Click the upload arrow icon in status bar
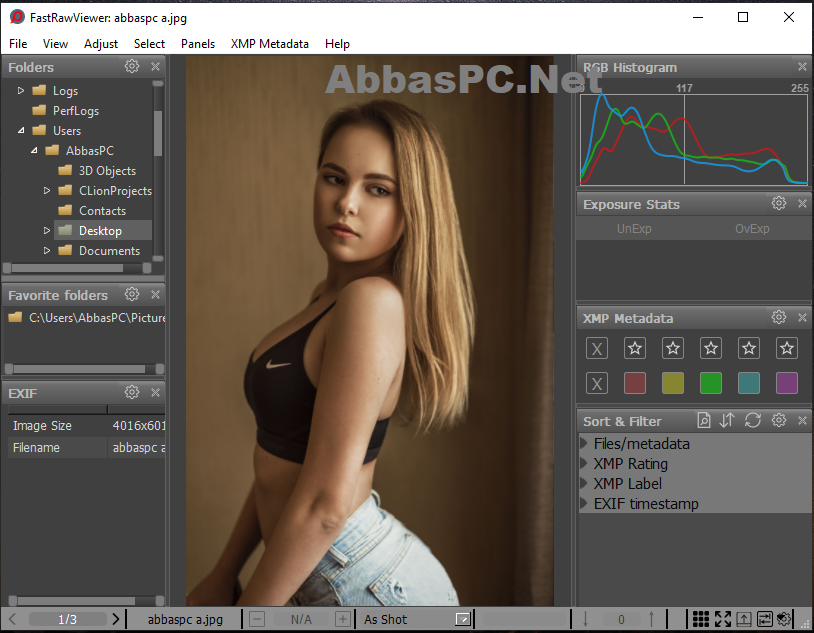This screenshot has height=633, width=814. pyautogui.click(x=743, y=619)
